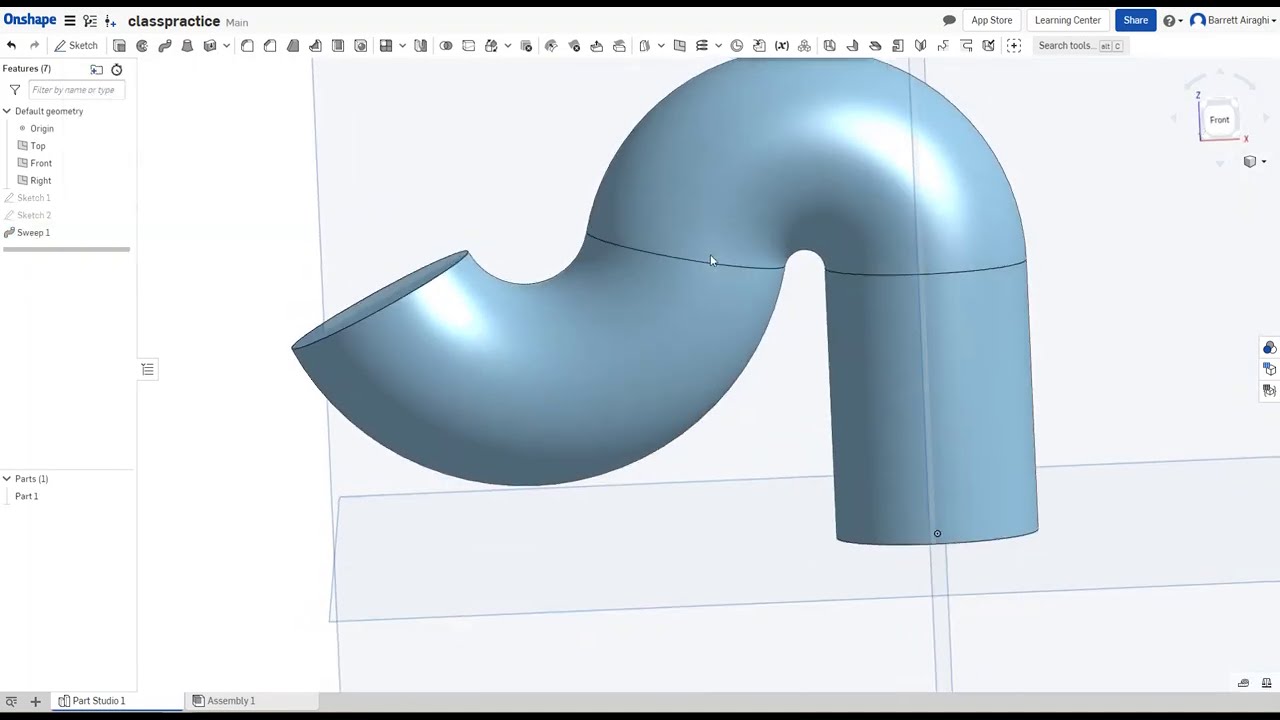Click the Front face of view cube
1280x720 pixels.
coord(1219,120)
